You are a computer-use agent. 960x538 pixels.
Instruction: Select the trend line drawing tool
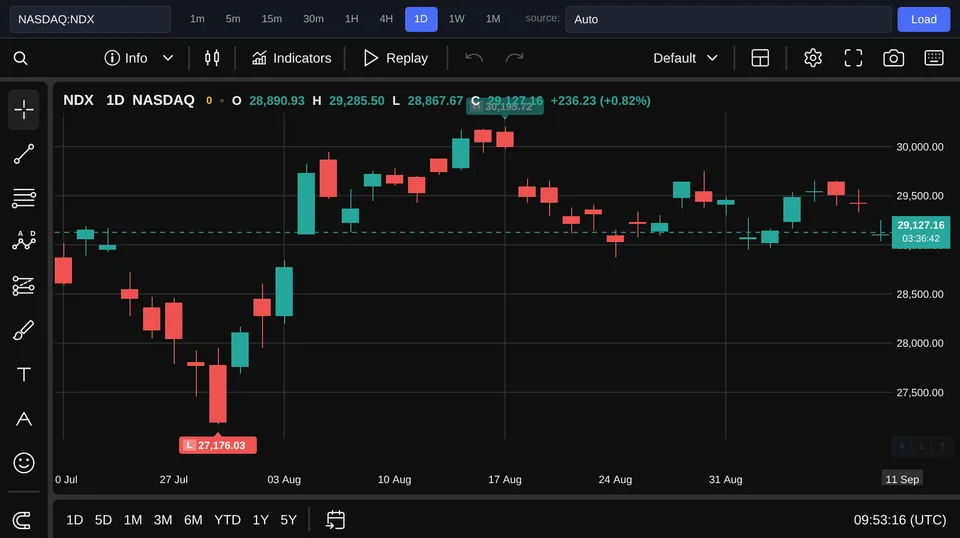pos(24,154)
